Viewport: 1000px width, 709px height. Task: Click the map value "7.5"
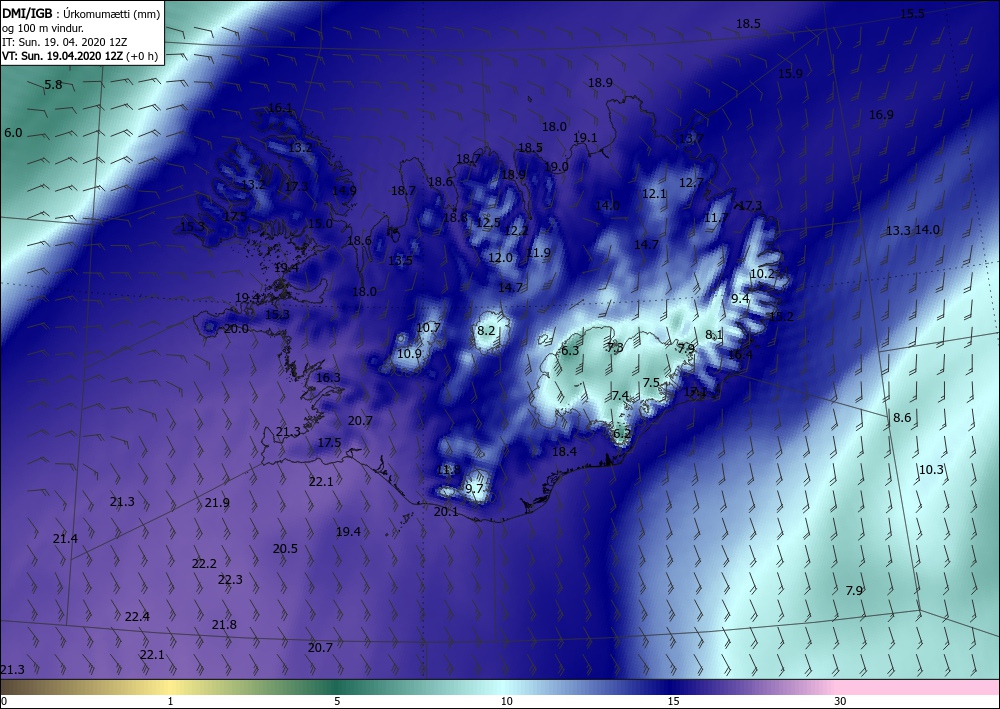[x=651, y=382]
